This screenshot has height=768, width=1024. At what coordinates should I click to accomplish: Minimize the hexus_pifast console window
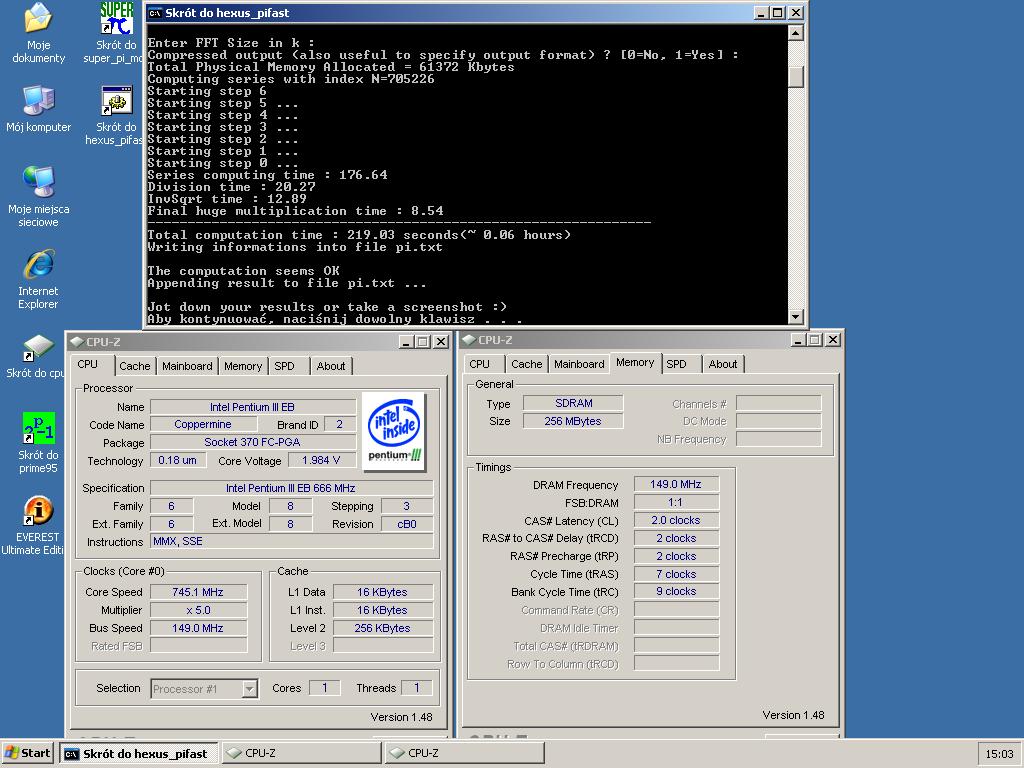[761, 12]
